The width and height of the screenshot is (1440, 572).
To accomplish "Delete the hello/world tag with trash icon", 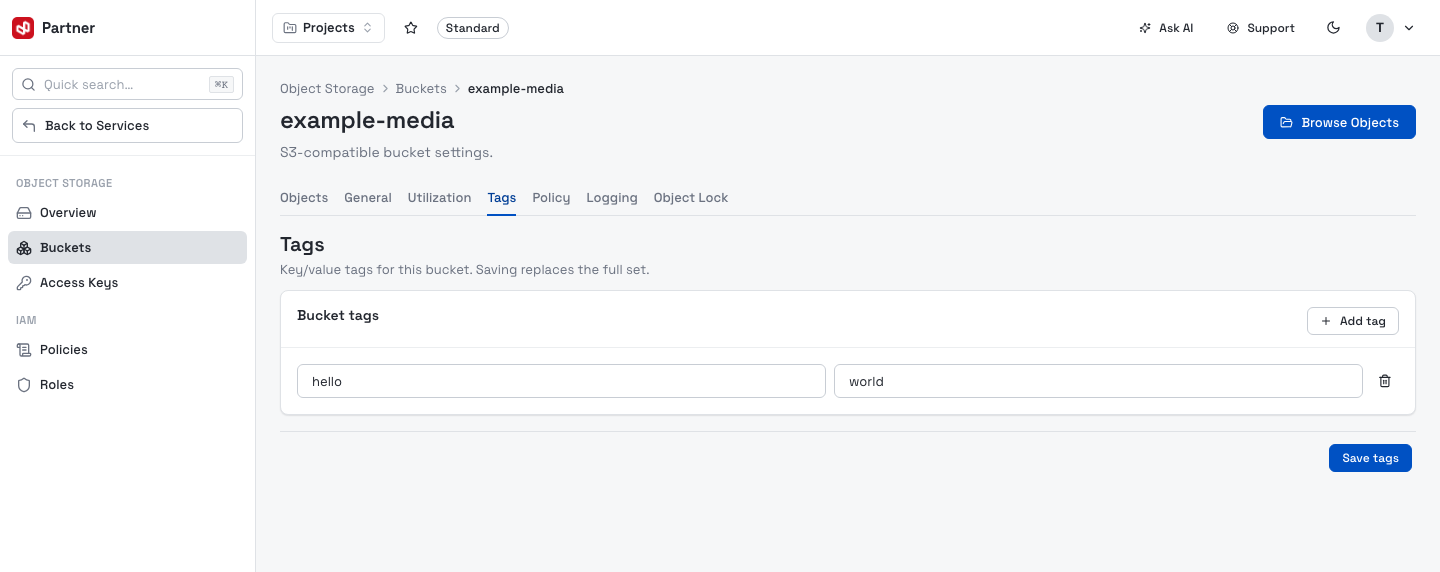I will point(1385,381).
